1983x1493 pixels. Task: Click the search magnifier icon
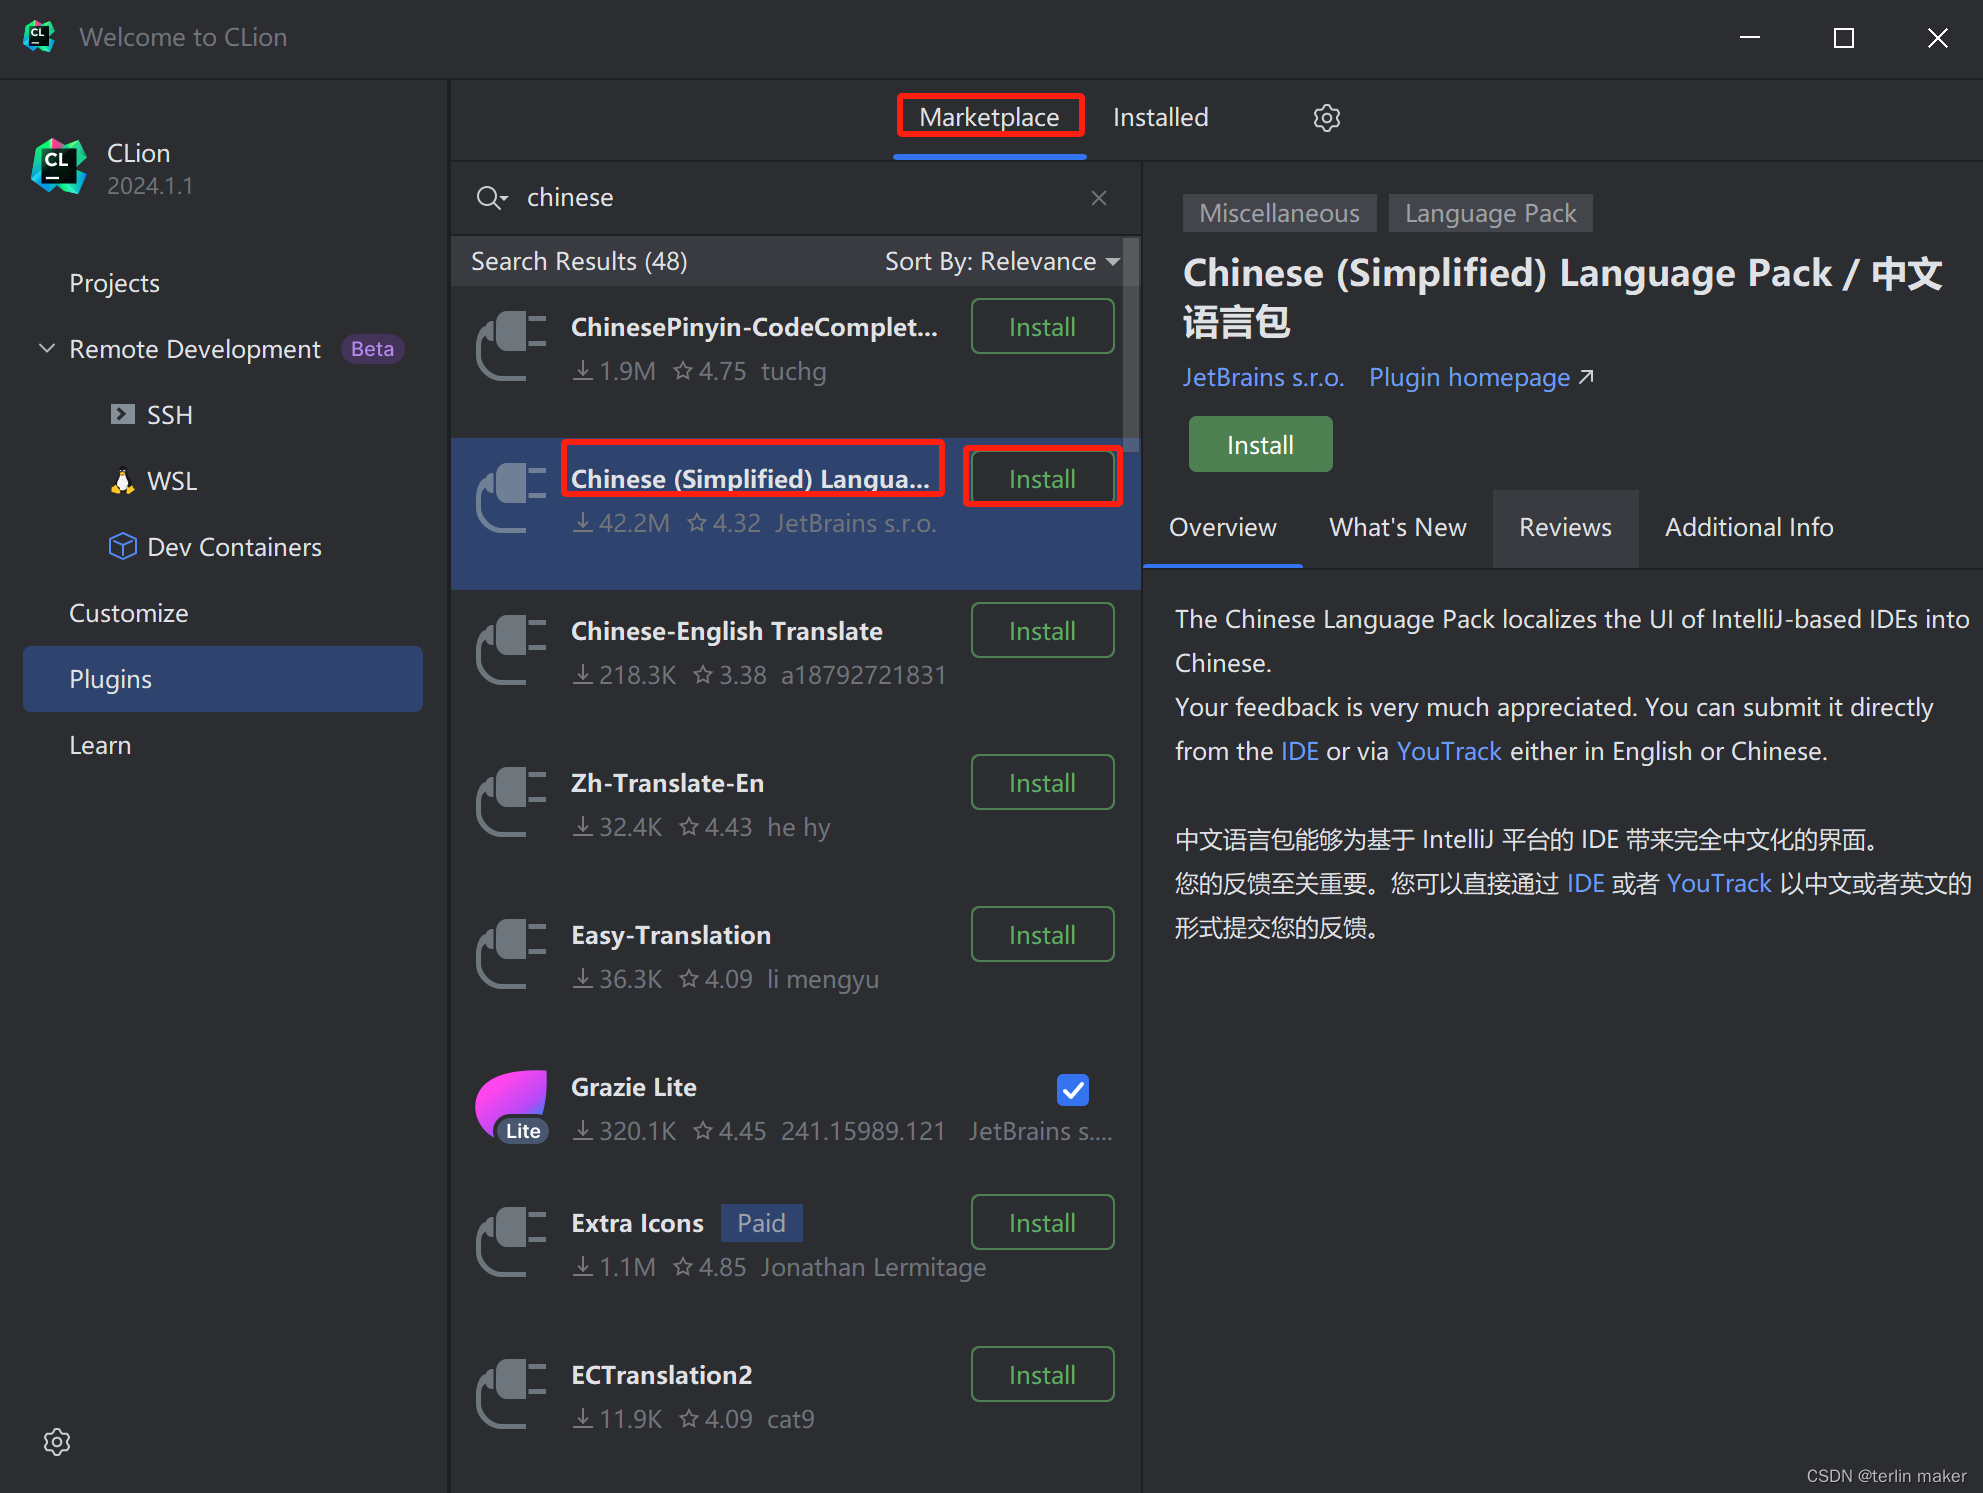(487, 198)
